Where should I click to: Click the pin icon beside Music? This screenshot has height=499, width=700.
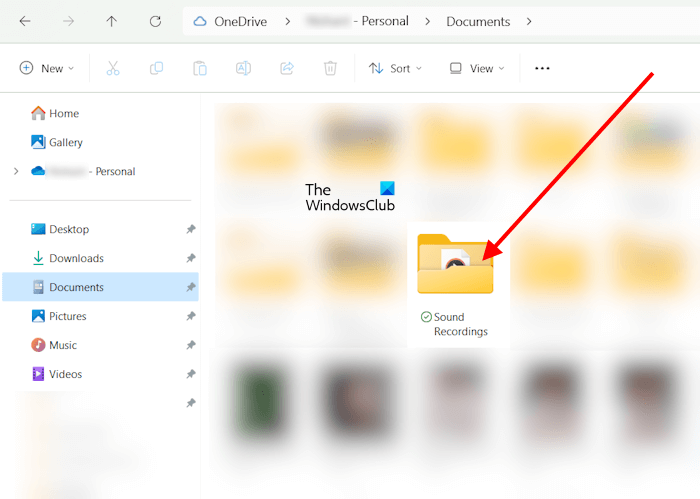[191, 345]
